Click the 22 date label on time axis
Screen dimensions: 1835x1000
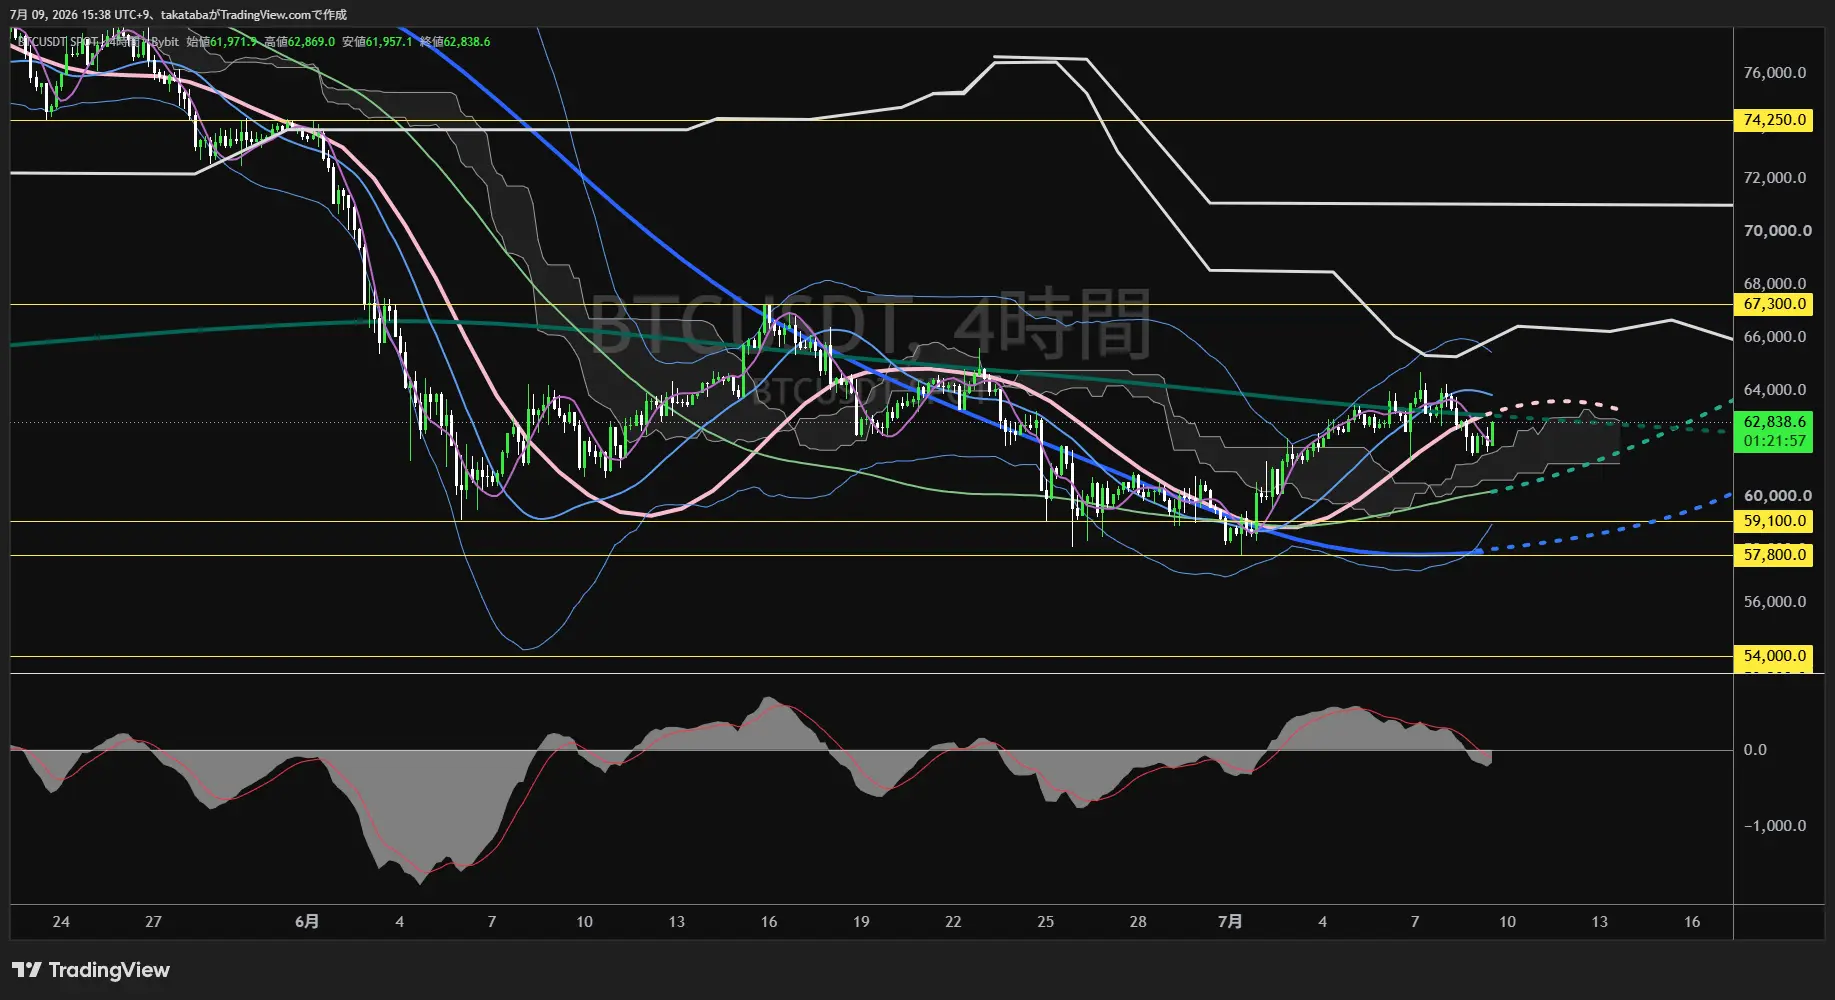(x=953, y=922)
